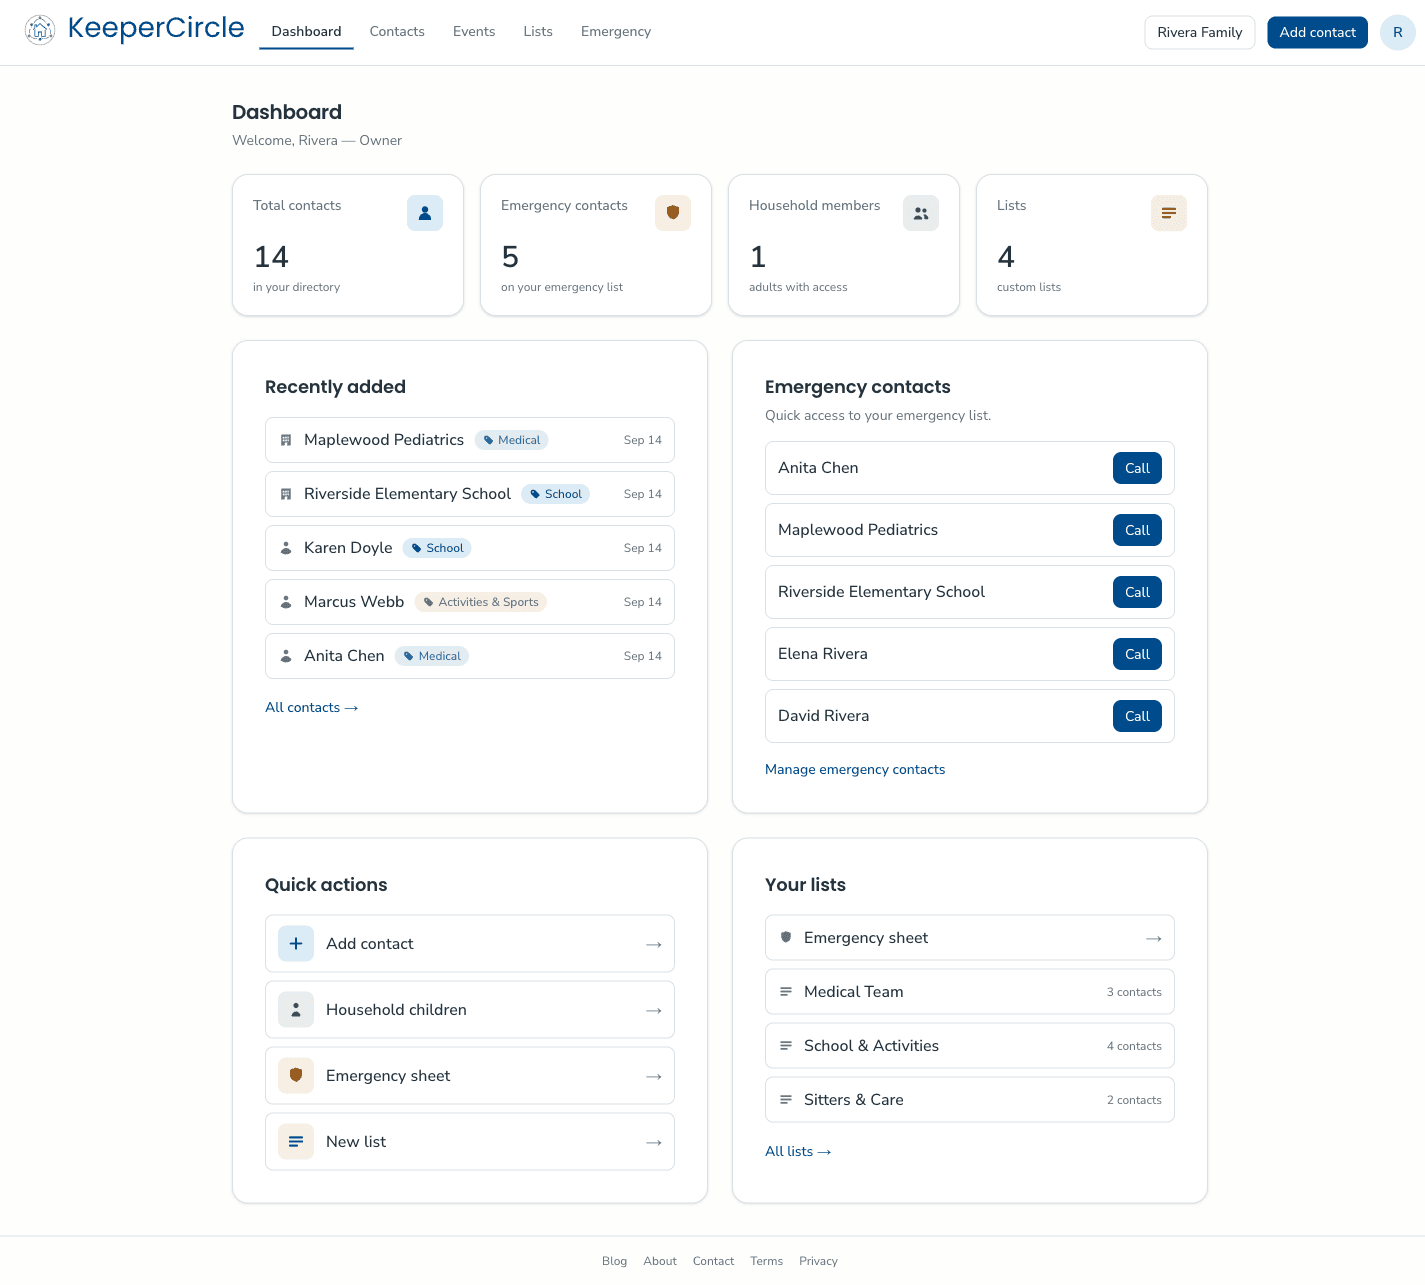This screenshot has height=1285, width=1425.
Task: Click the arrow on the New list row
Action: pos(654,1142)
